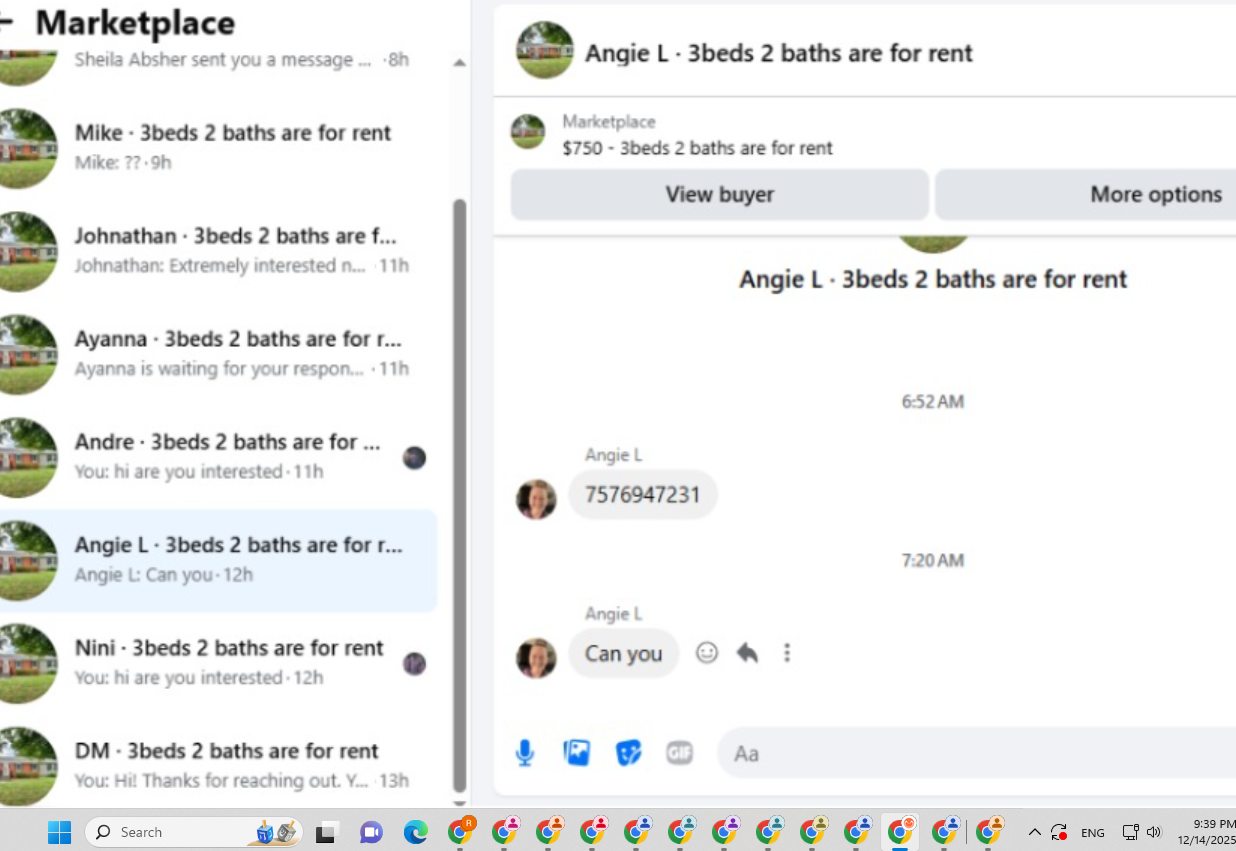Attach a photo with the image icon

pyautogui.click(x=577, y=753)
